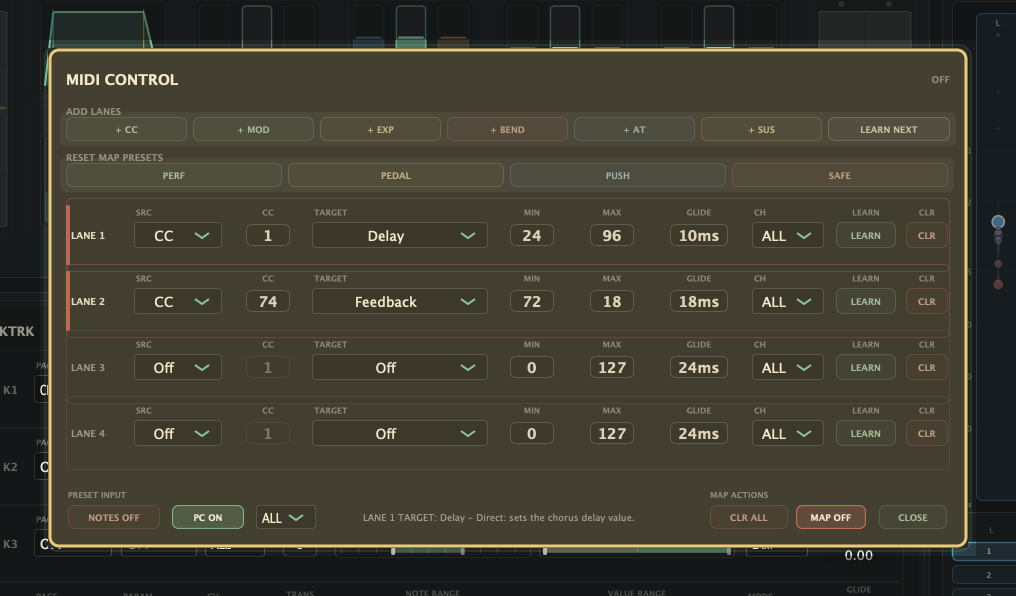
Task: Start MIDI learn for Lane 1
Action: (866, 235)
